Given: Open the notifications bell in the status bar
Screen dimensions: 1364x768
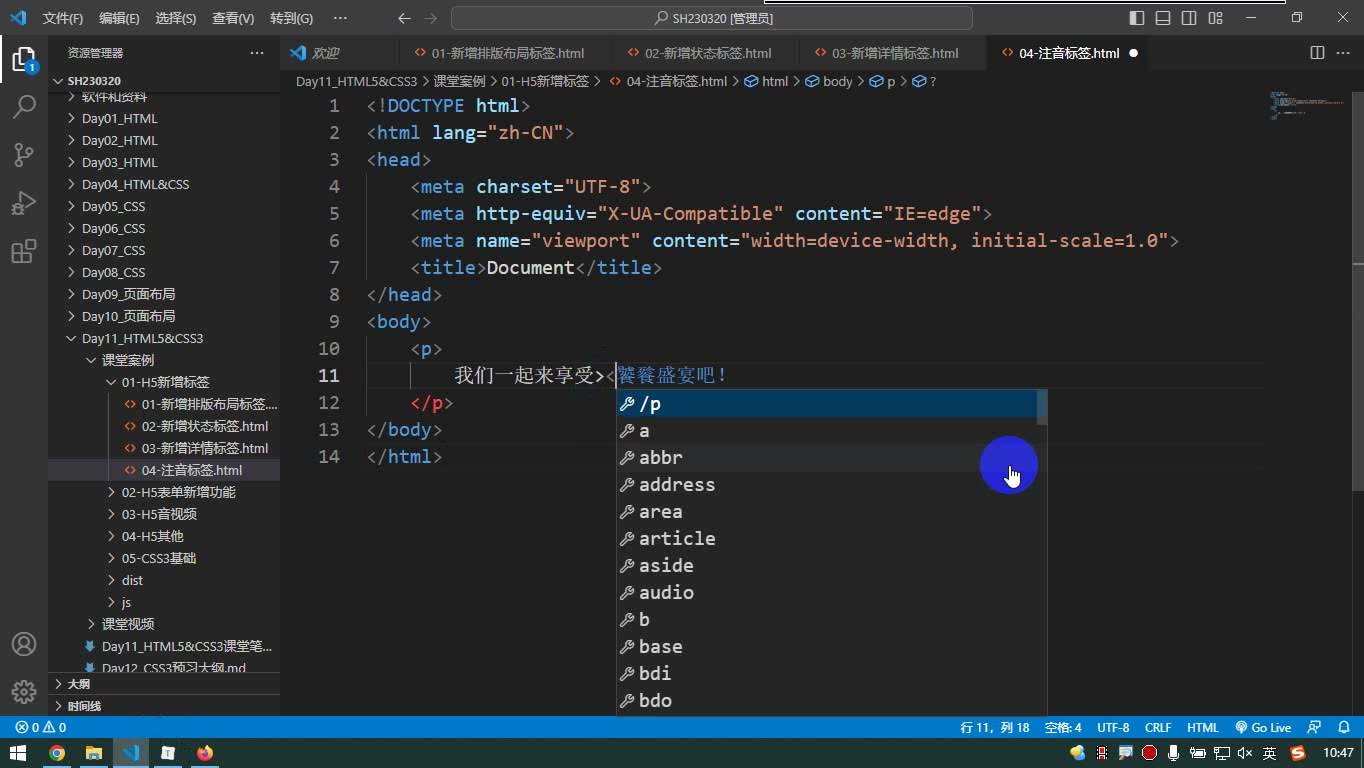Looking at the screenshot, I should point(1342,728).
